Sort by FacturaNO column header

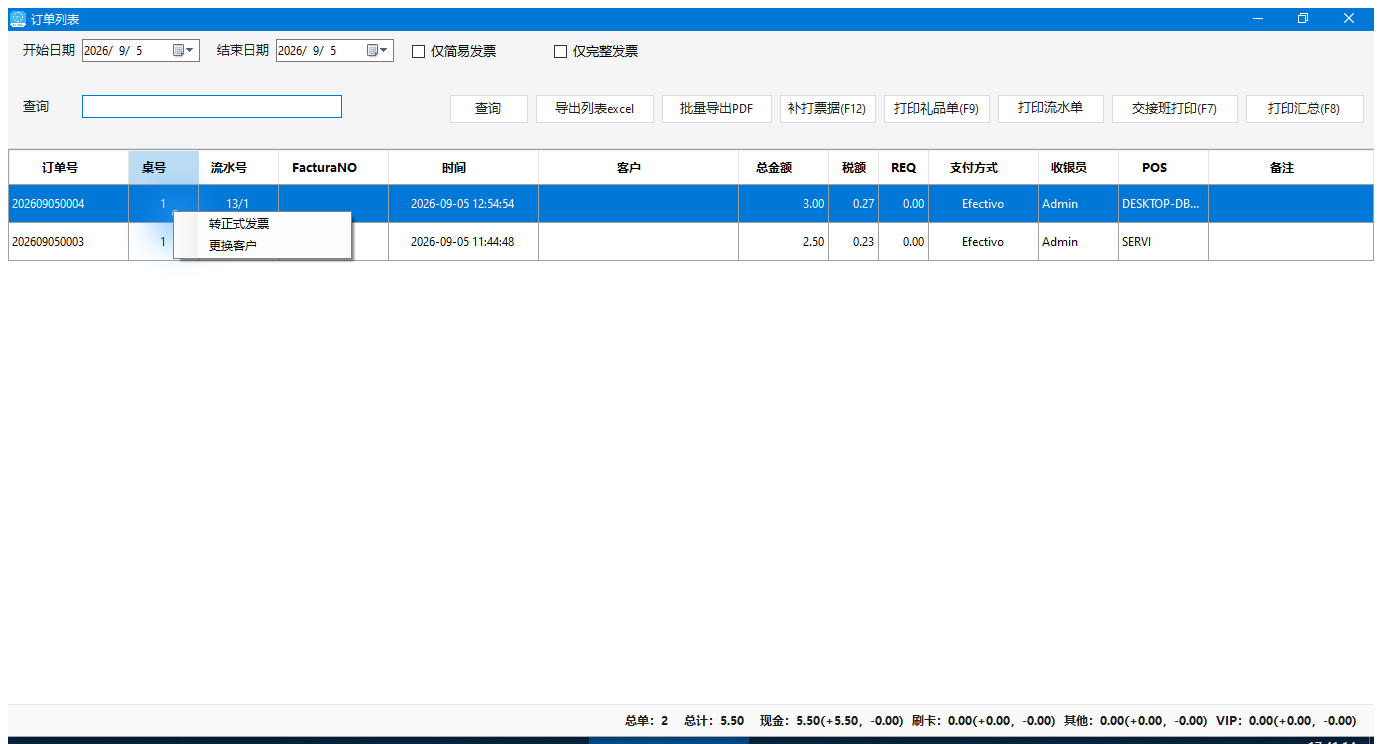pos(333,167)
